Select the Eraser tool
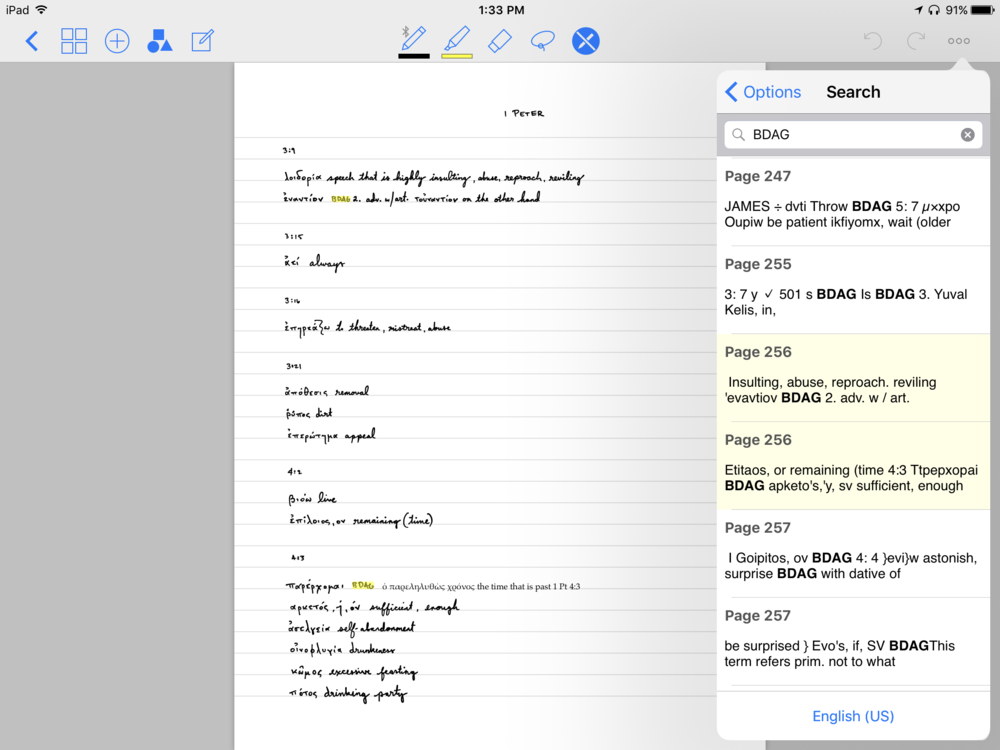The width and height of the screenshot is (1000, 750). (x=500, y=41)
